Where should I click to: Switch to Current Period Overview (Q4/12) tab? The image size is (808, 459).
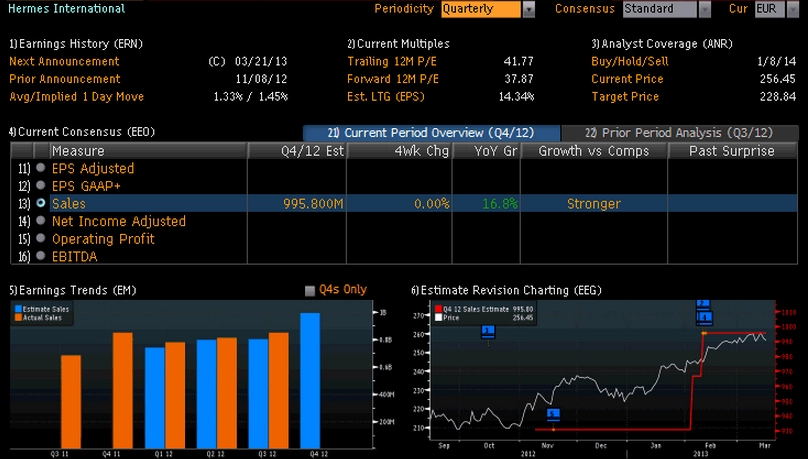pos(431,133)
